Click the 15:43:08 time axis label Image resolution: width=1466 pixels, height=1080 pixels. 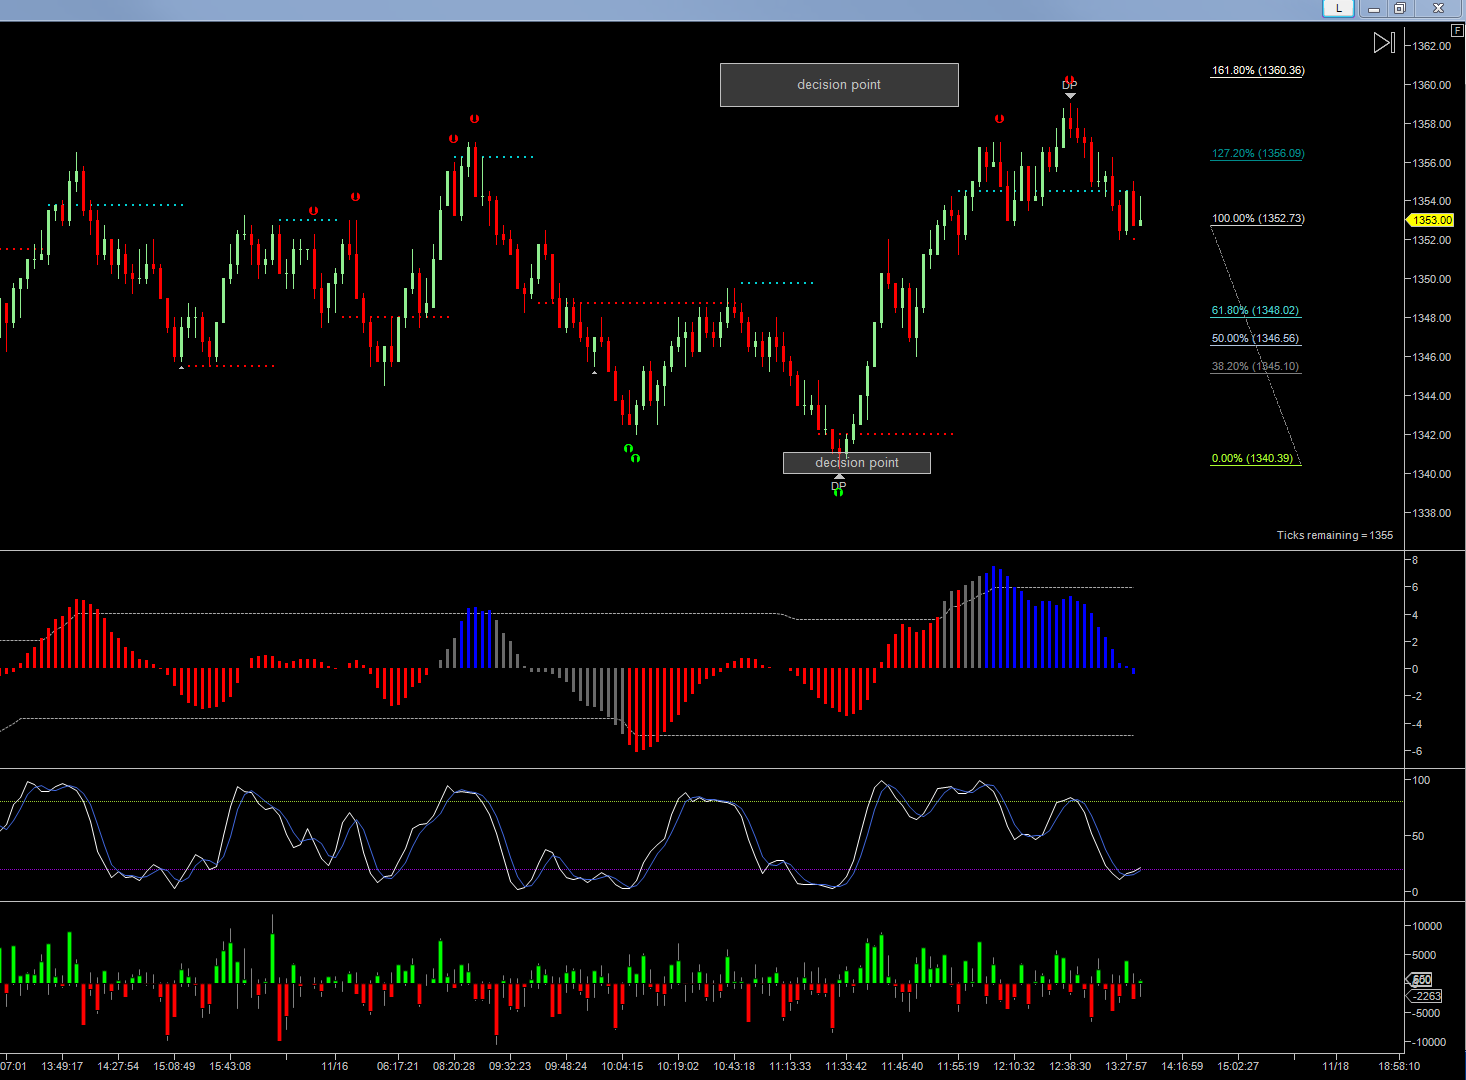coord(230,1066)
